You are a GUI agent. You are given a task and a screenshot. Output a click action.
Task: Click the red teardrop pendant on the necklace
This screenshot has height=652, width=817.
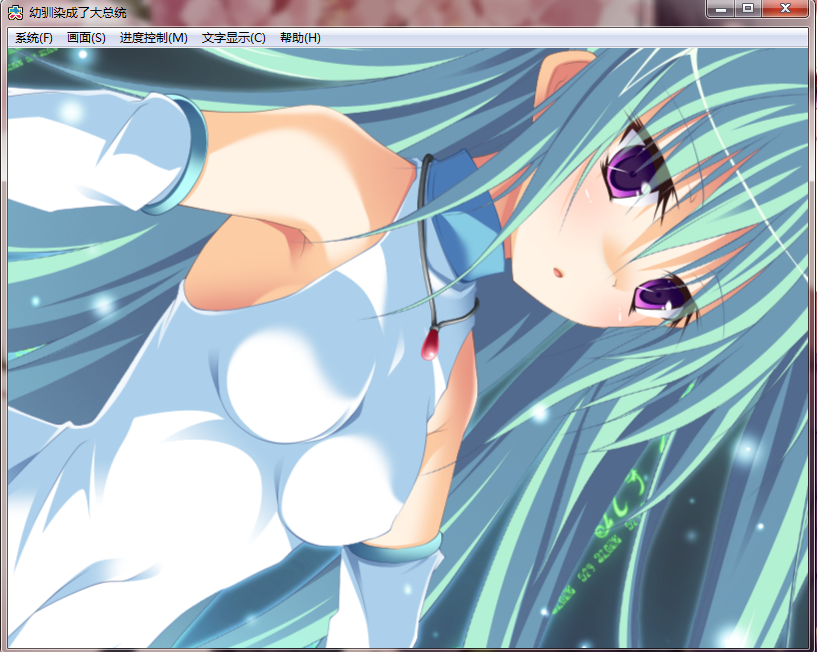click(432, 346)
